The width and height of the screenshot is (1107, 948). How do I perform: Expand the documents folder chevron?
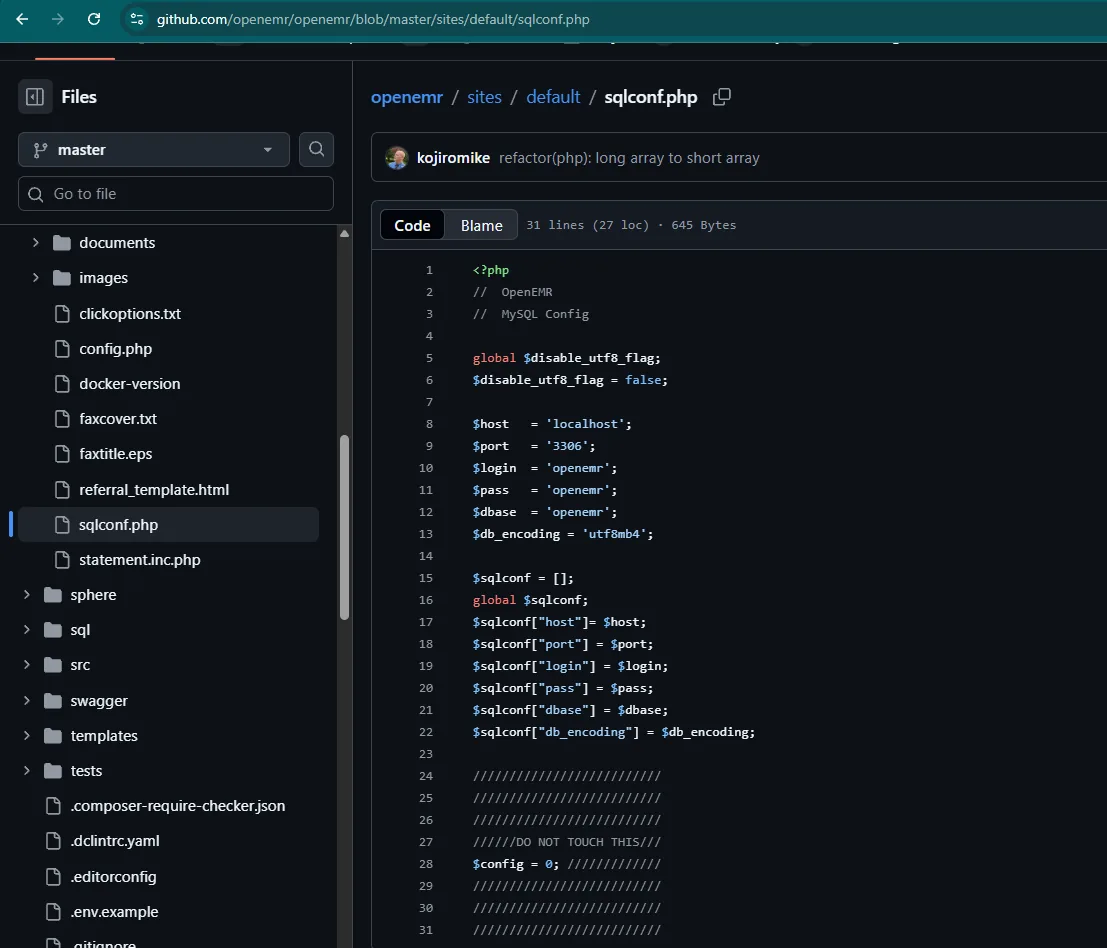pyautogui.click(x=35, y=242)
